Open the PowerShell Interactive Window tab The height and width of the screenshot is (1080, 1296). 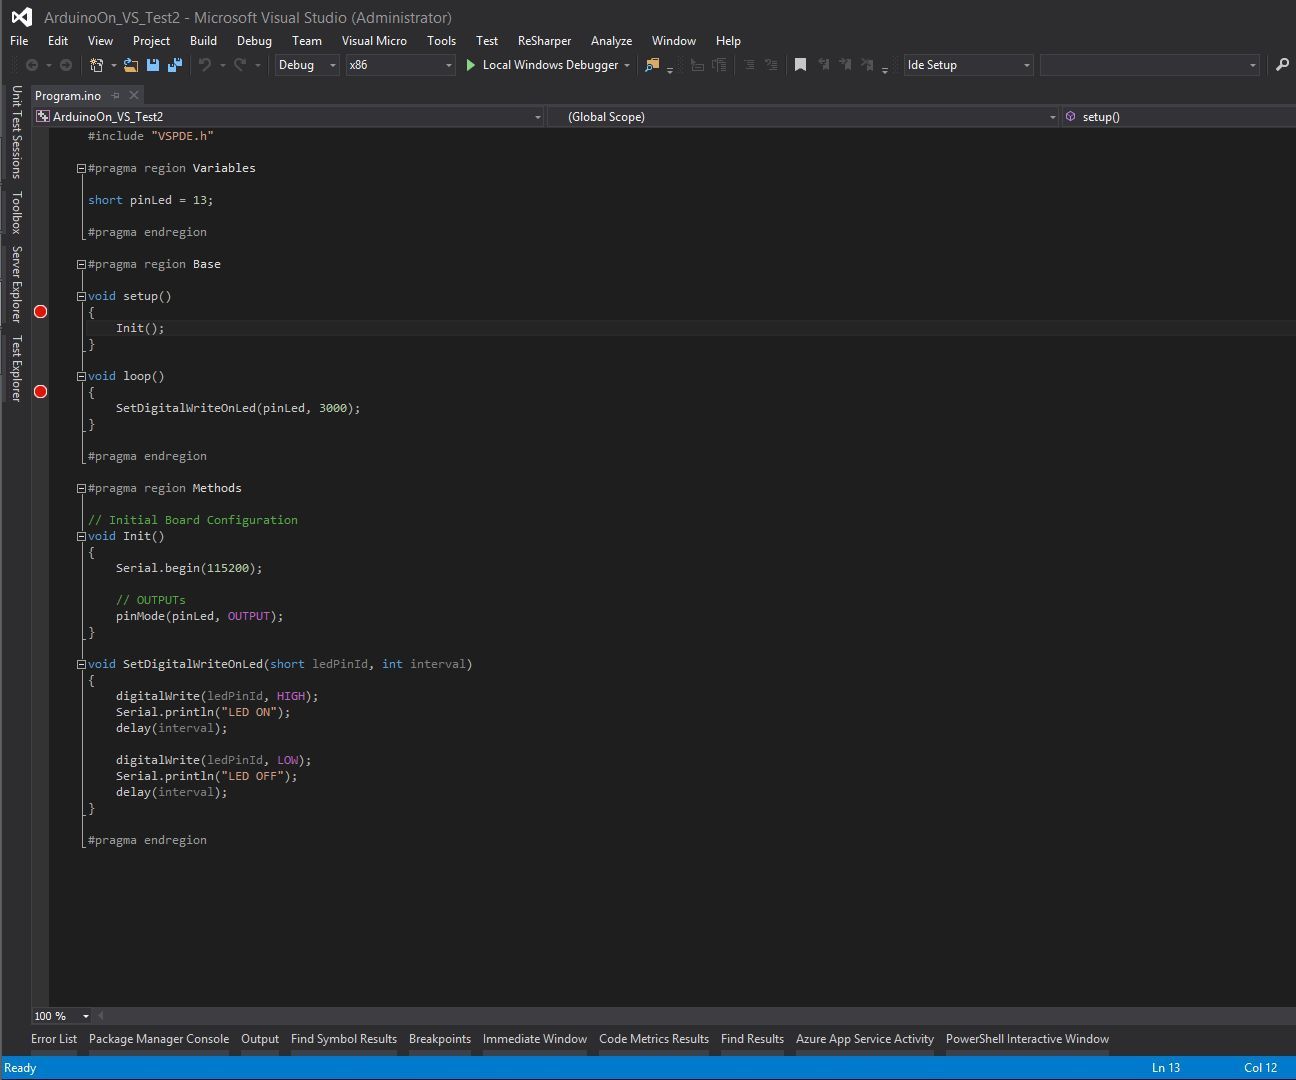click(1027, 1039)
